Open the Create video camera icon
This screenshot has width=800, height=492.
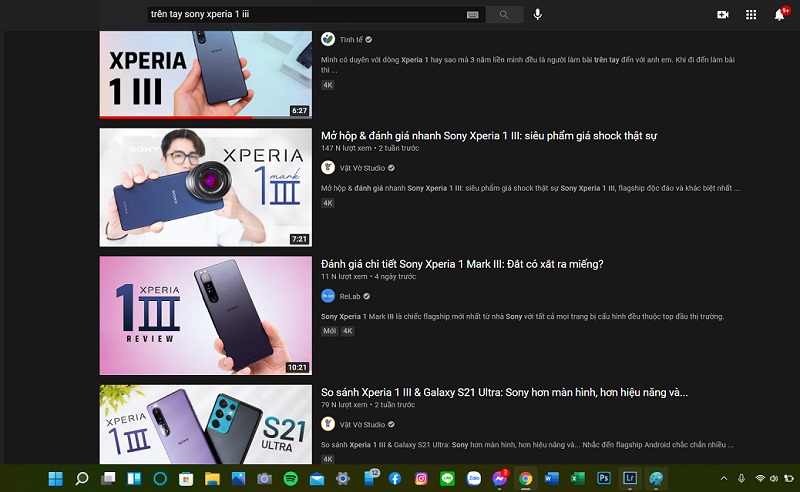[722, 15]
